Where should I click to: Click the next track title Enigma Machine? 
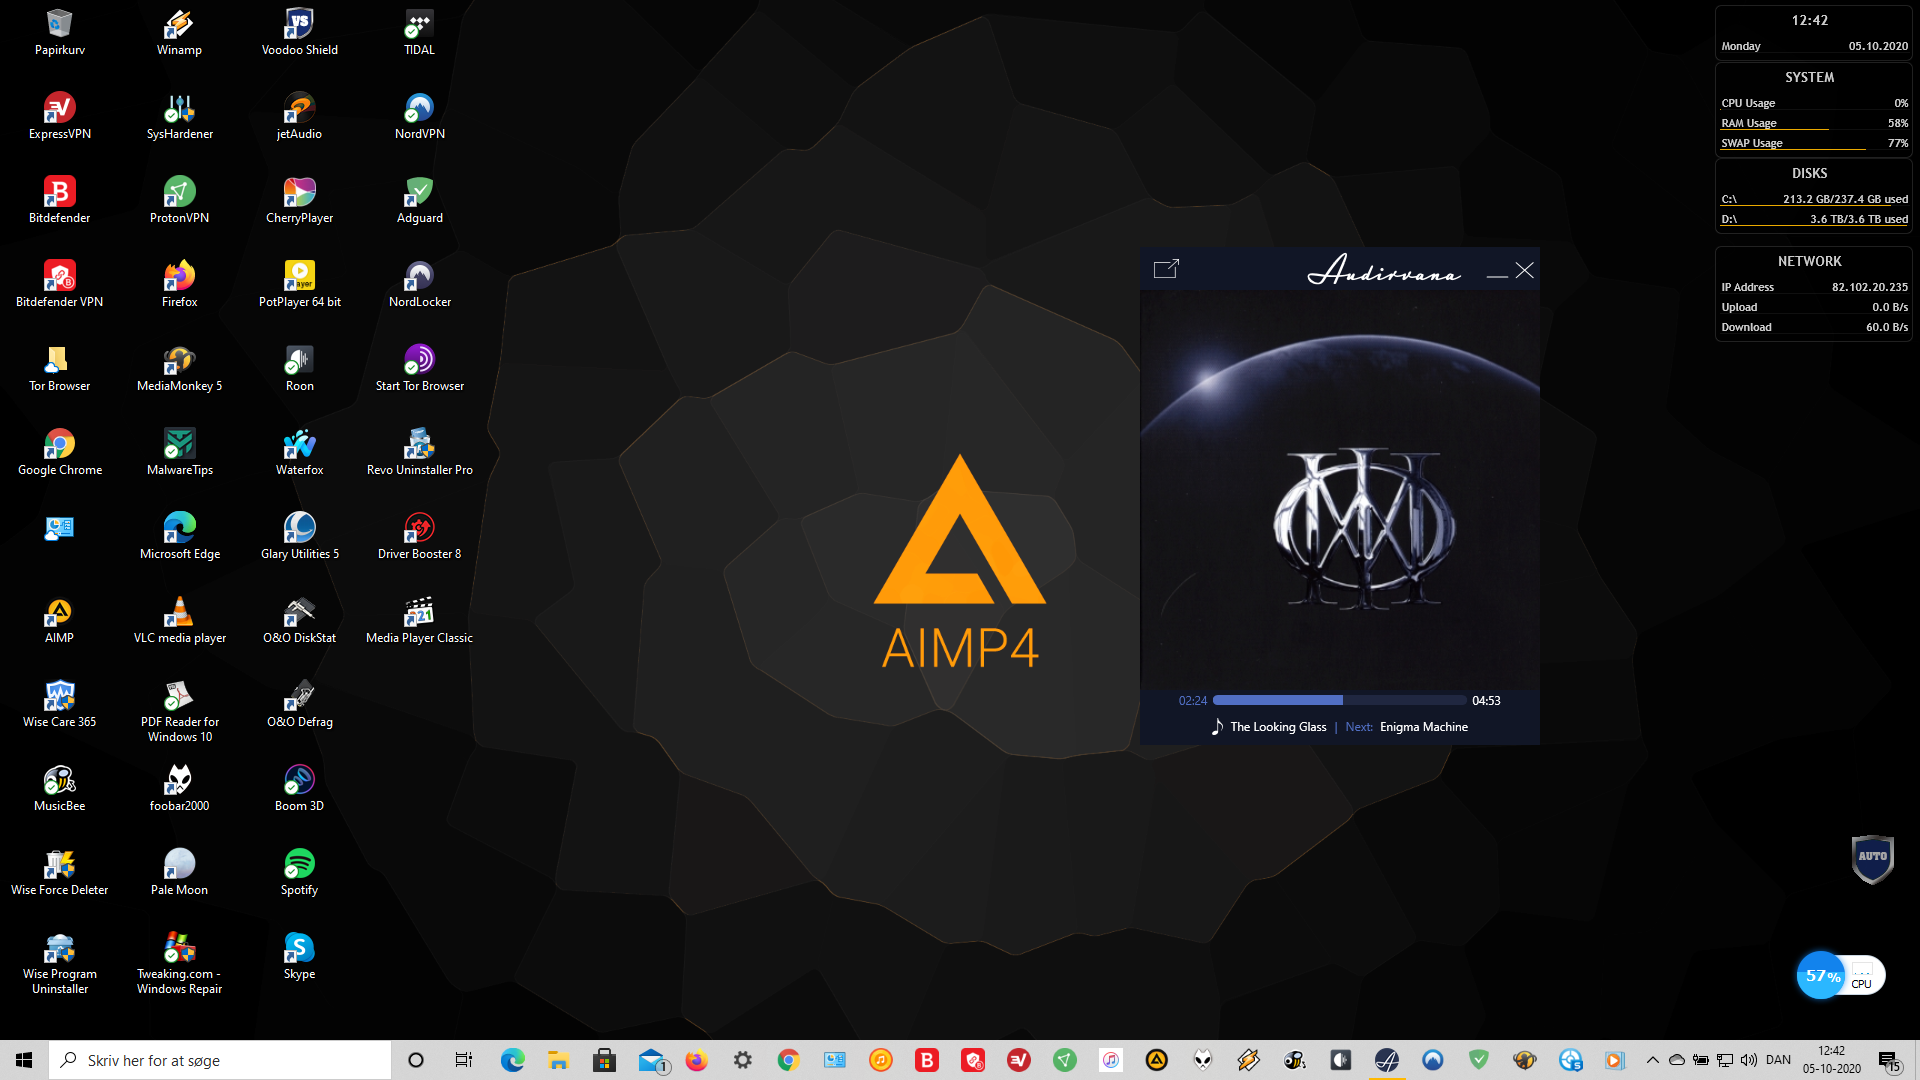1423,727
